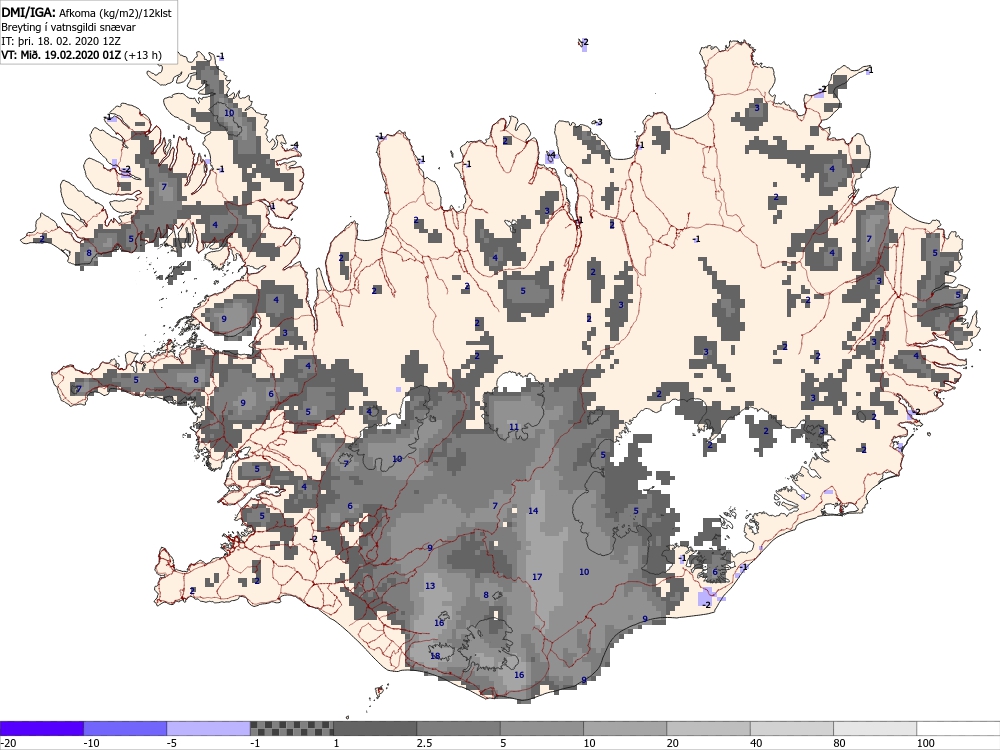This screenshot has width=1000, height=750.
Task: Click the map value label 18
Action: (x=435, y=656)
